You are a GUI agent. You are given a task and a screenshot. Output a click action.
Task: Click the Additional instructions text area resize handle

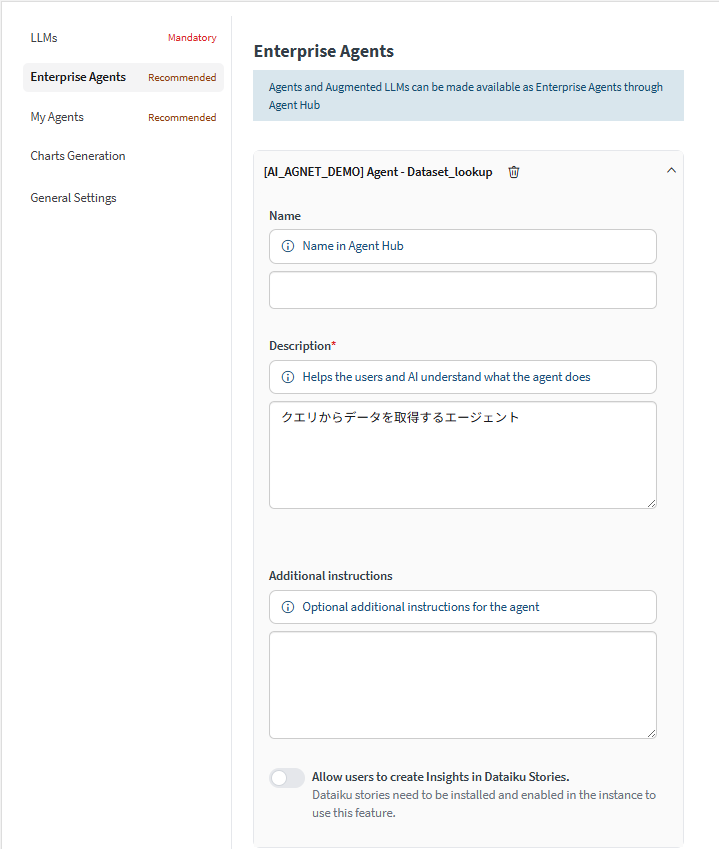[651, 733]
